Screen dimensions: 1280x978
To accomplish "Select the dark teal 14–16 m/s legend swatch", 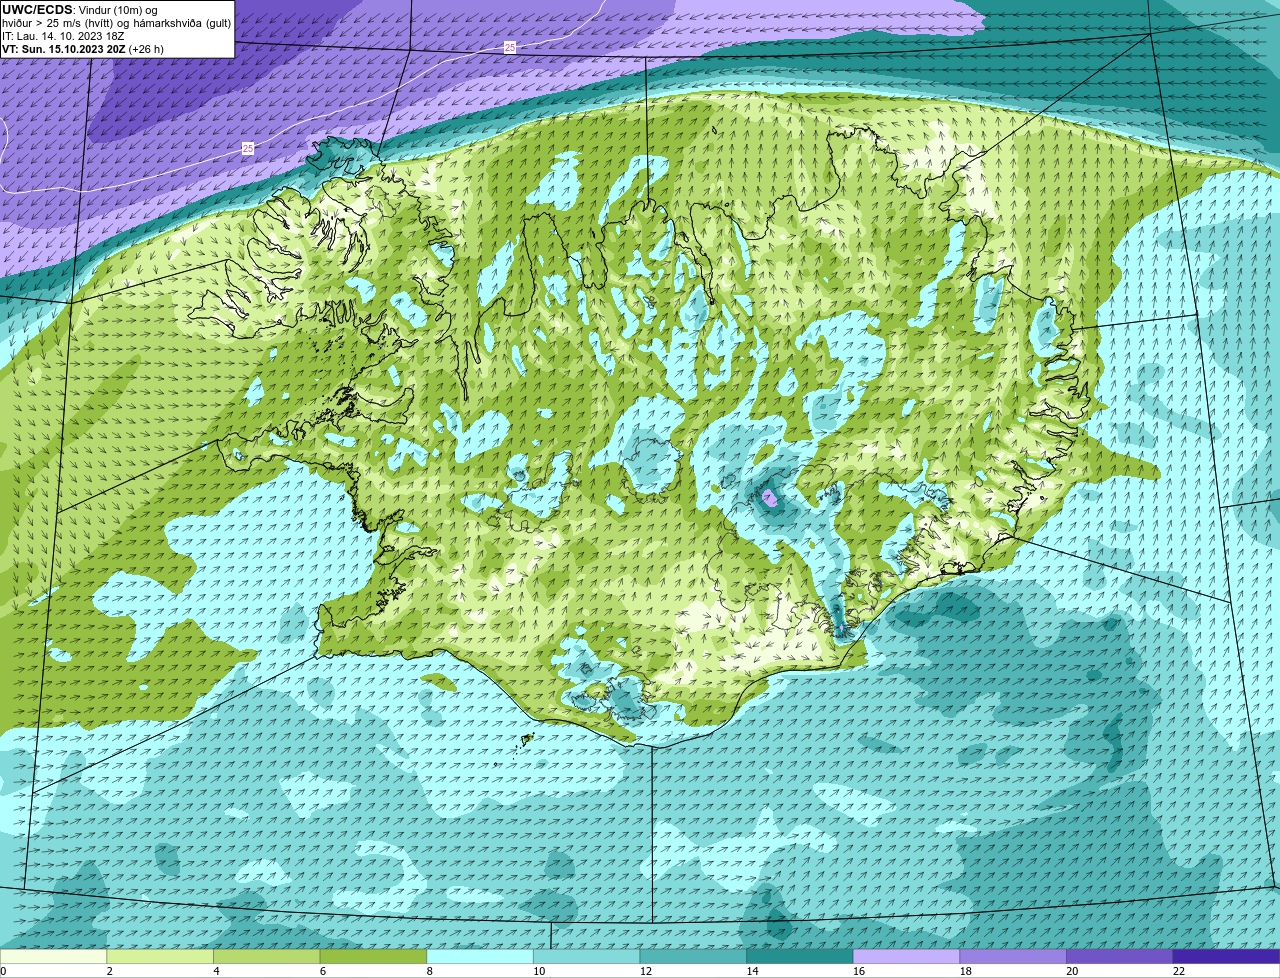I will [x=800, y=956].
